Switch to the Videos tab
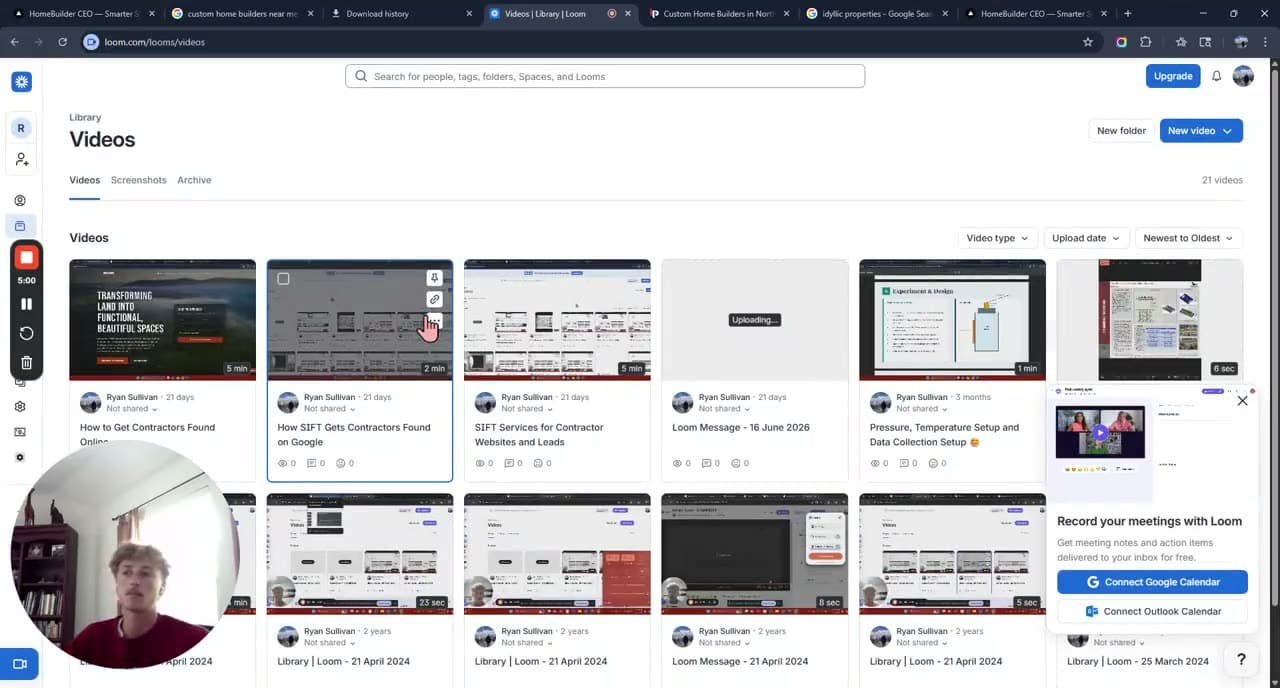This screenshot has width=1280, height=688. pos(84,180)
